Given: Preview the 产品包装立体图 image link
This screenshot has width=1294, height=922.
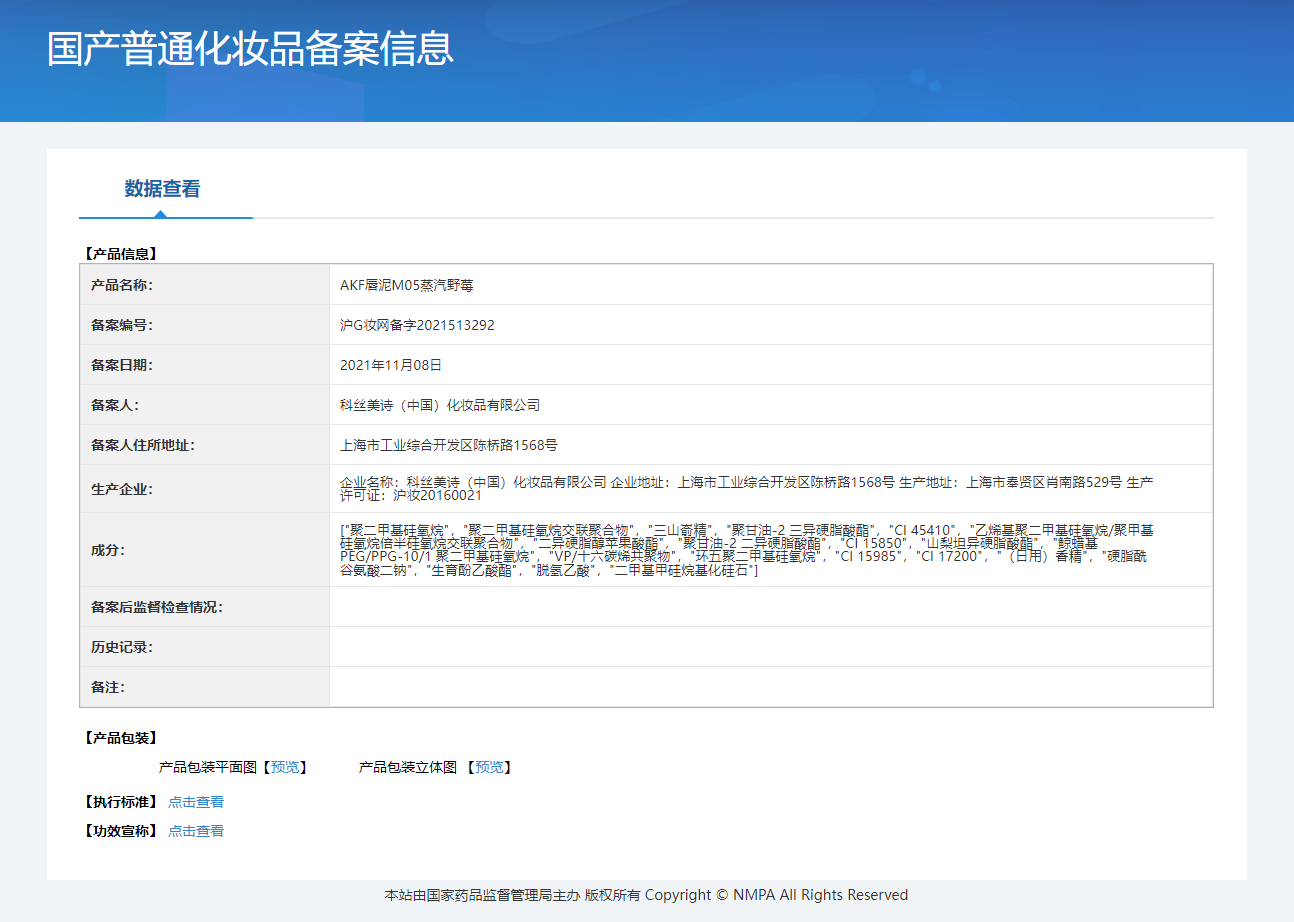Looking at the screenshot, I should (489, 767).
